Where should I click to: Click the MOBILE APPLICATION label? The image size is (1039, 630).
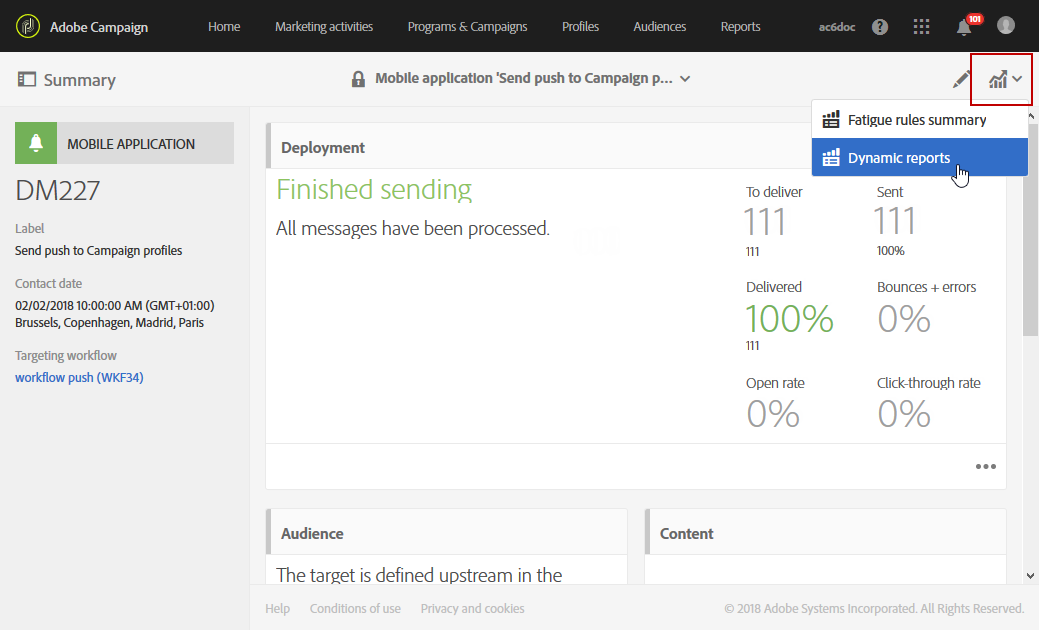pyautogui.click(x=131, y=144)
